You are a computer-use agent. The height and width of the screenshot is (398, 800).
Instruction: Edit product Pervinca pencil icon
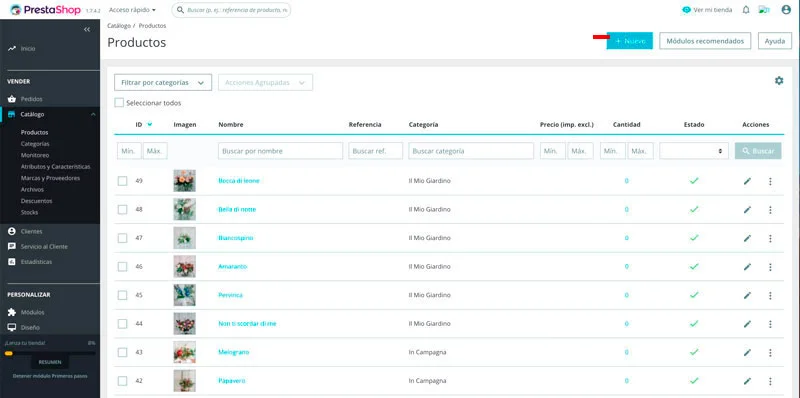pyautogui.click(x=747, y=295)
